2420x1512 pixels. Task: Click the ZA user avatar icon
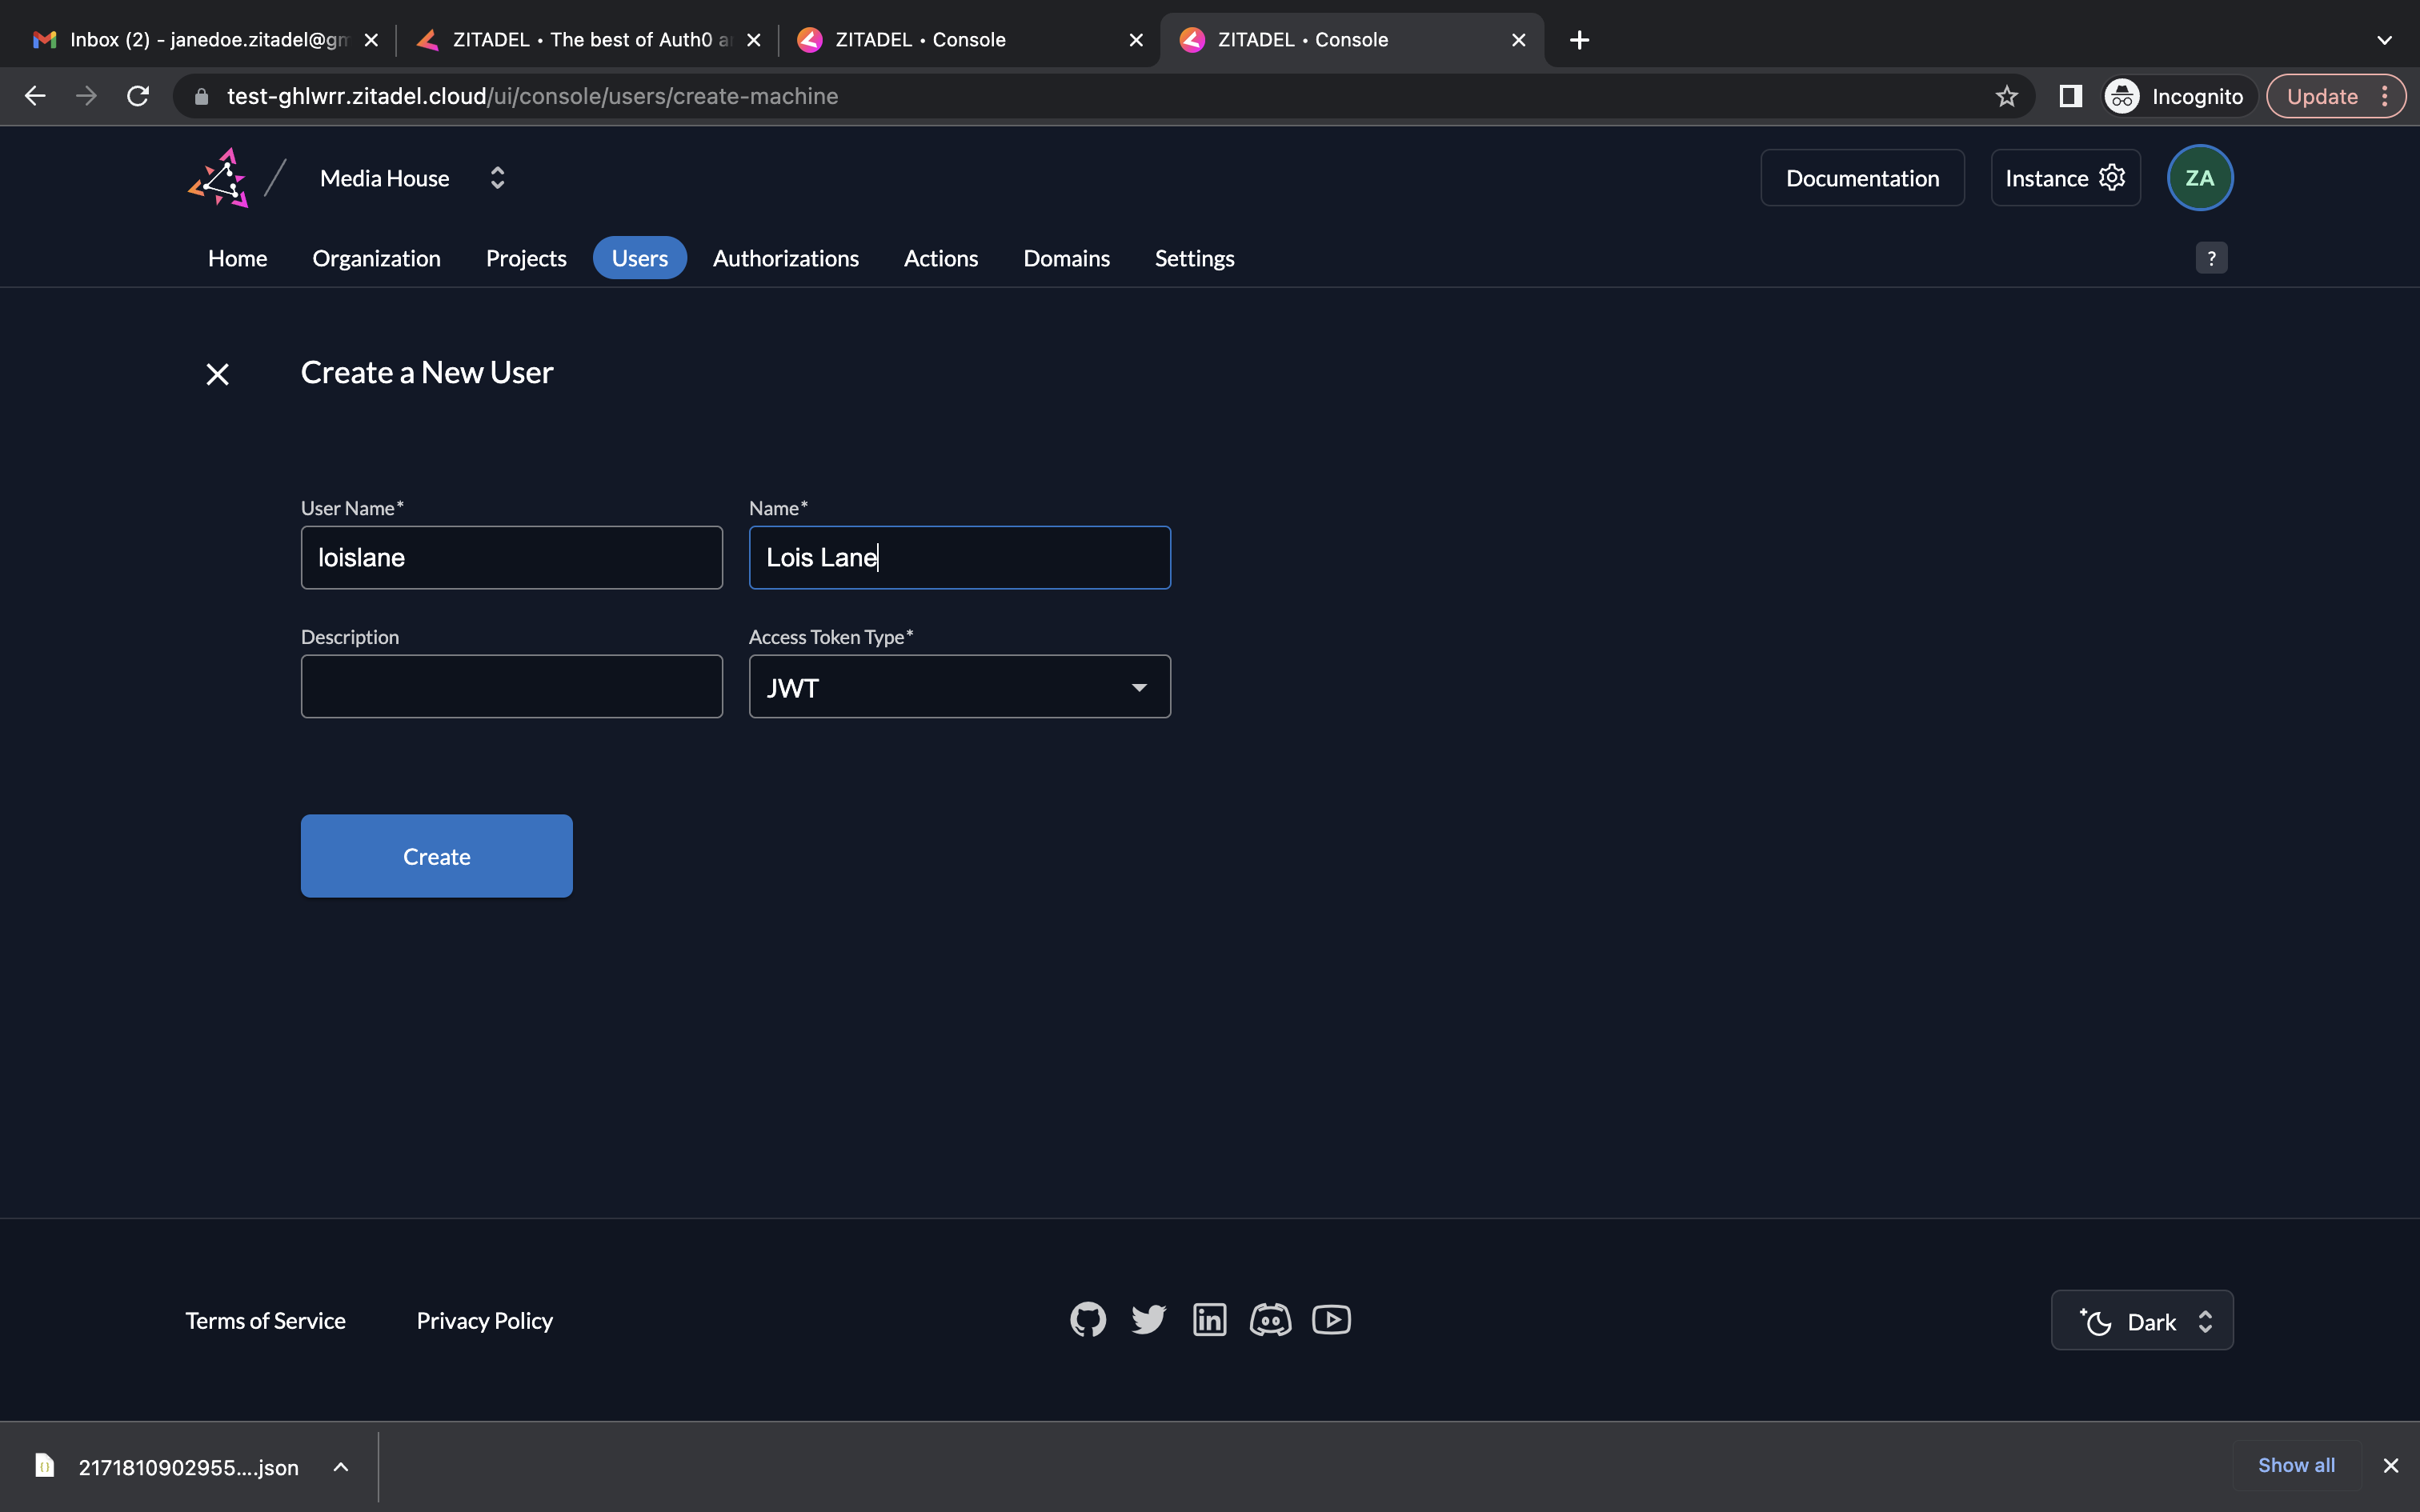coord(2202,176)
